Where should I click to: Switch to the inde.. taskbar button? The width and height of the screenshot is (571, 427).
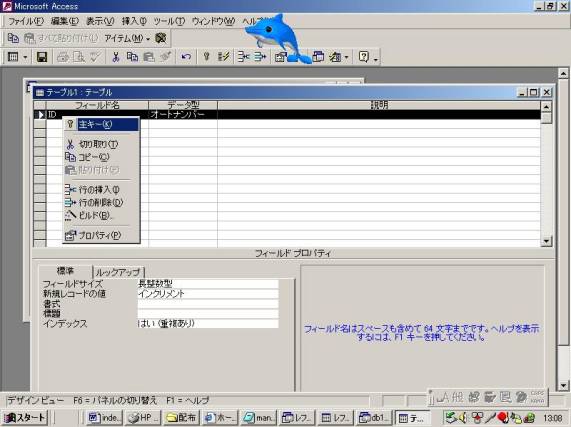(105, 418)
